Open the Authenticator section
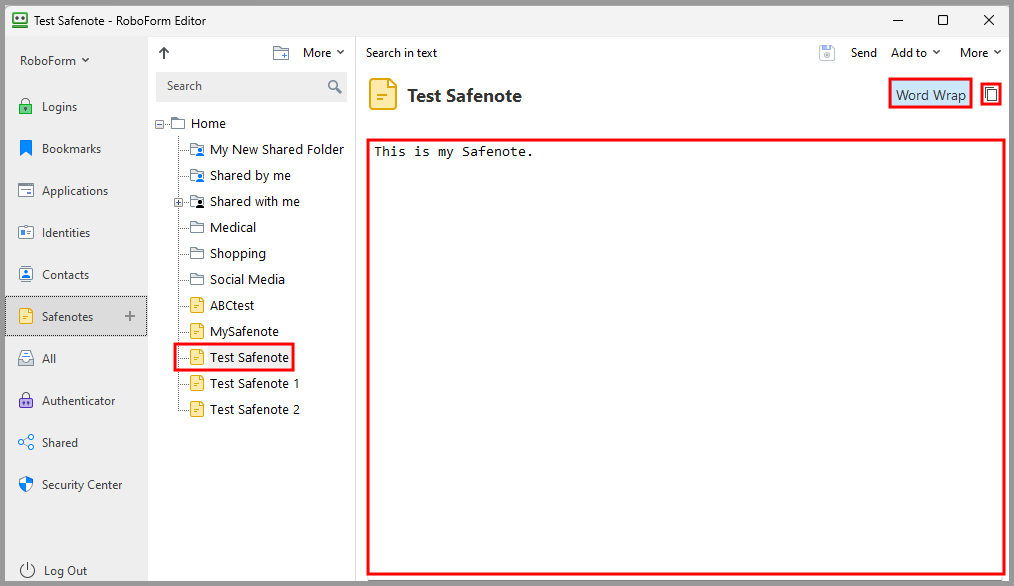Image resolution: width=1014 pixels, height=586 pixels. point(76,400)
